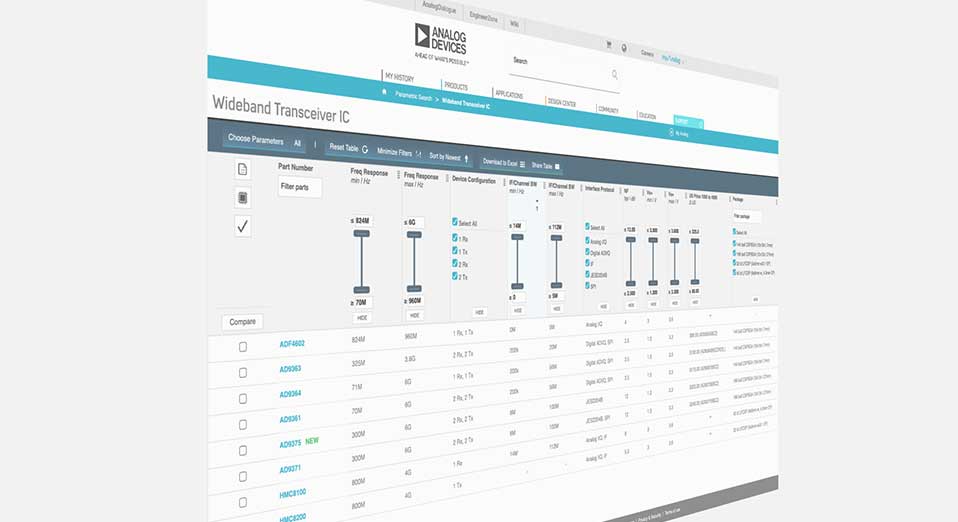Go to home via breadcrumb house icon
This screenshot has width=958, height=522.
pyautogui.click(x=384, y=92)
